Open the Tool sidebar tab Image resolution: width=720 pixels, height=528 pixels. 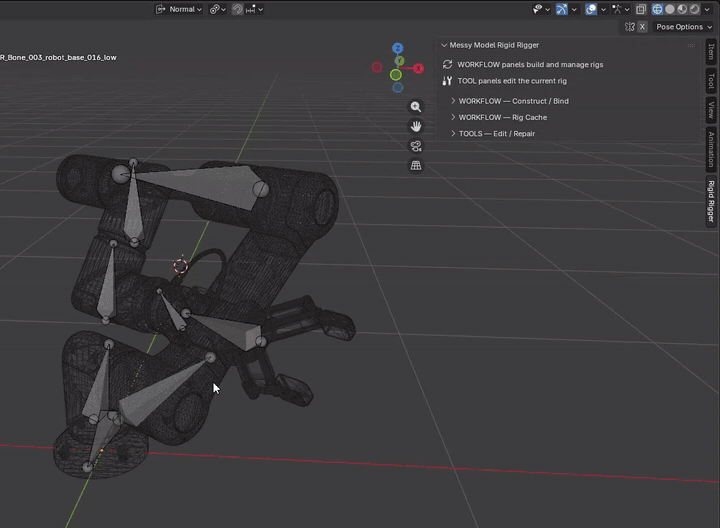[x=711, y=81]
